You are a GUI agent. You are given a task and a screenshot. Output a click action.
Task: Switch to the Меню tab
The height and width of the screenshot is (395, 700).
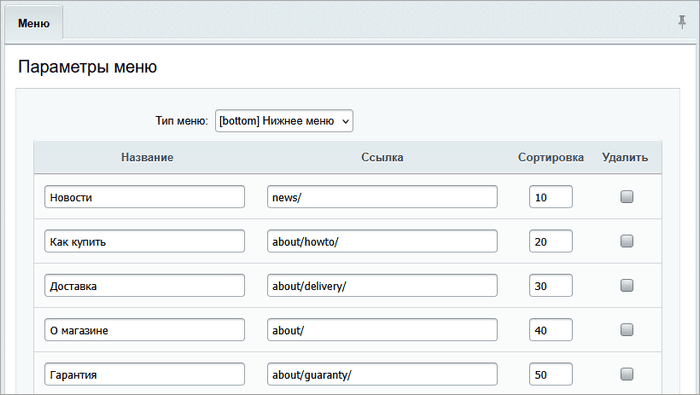tap(33, 23)
